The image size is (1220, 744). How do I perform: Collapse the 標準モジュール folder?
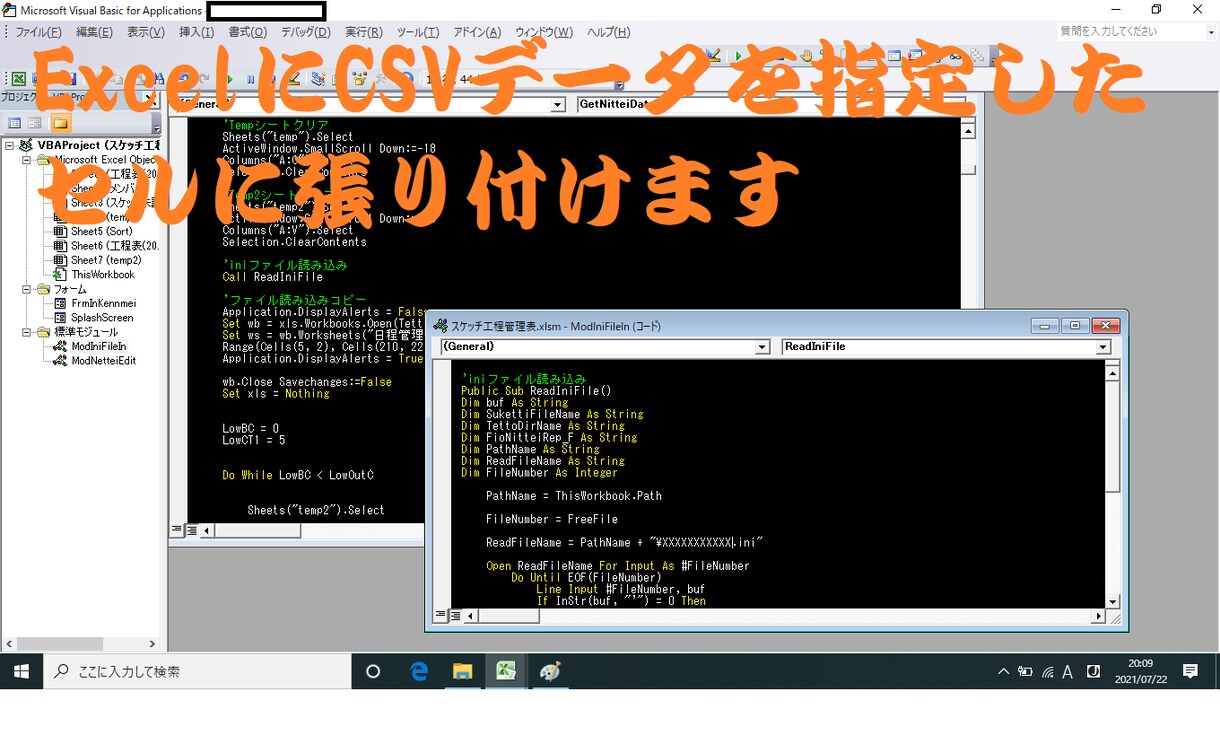(27, 332)
